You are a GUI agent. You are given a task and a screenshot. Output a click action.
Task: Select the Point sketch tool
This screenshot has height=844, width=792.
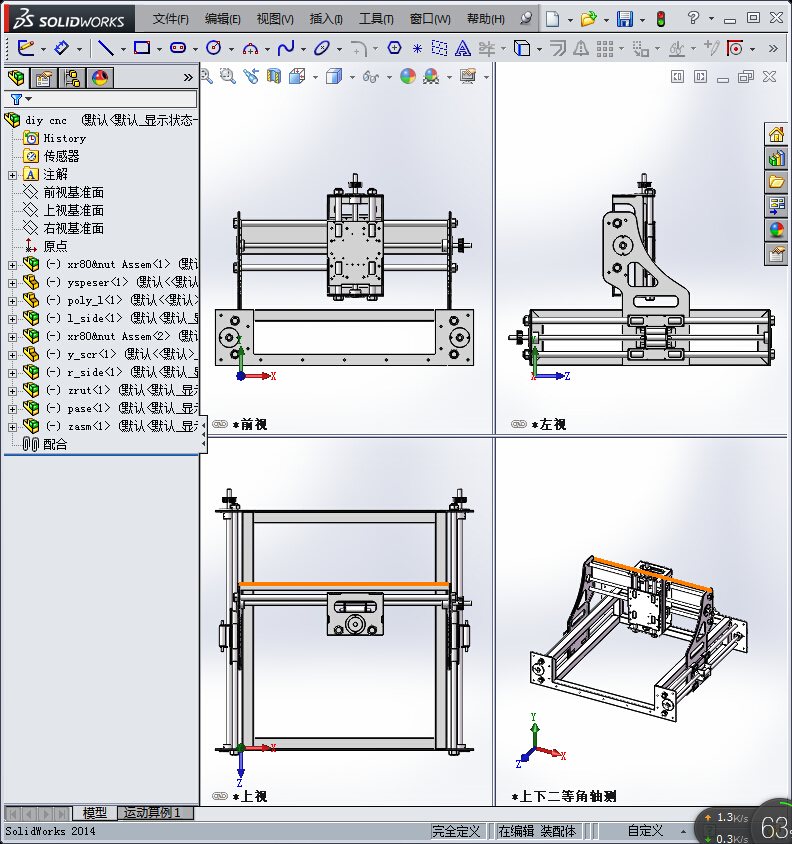tap(417, 48)
